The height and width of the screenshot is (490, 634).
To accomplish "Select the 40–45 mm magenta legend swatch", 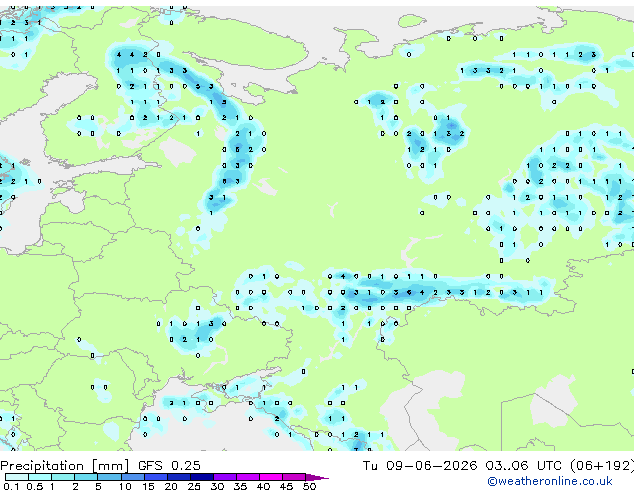I will click(271, 477).
